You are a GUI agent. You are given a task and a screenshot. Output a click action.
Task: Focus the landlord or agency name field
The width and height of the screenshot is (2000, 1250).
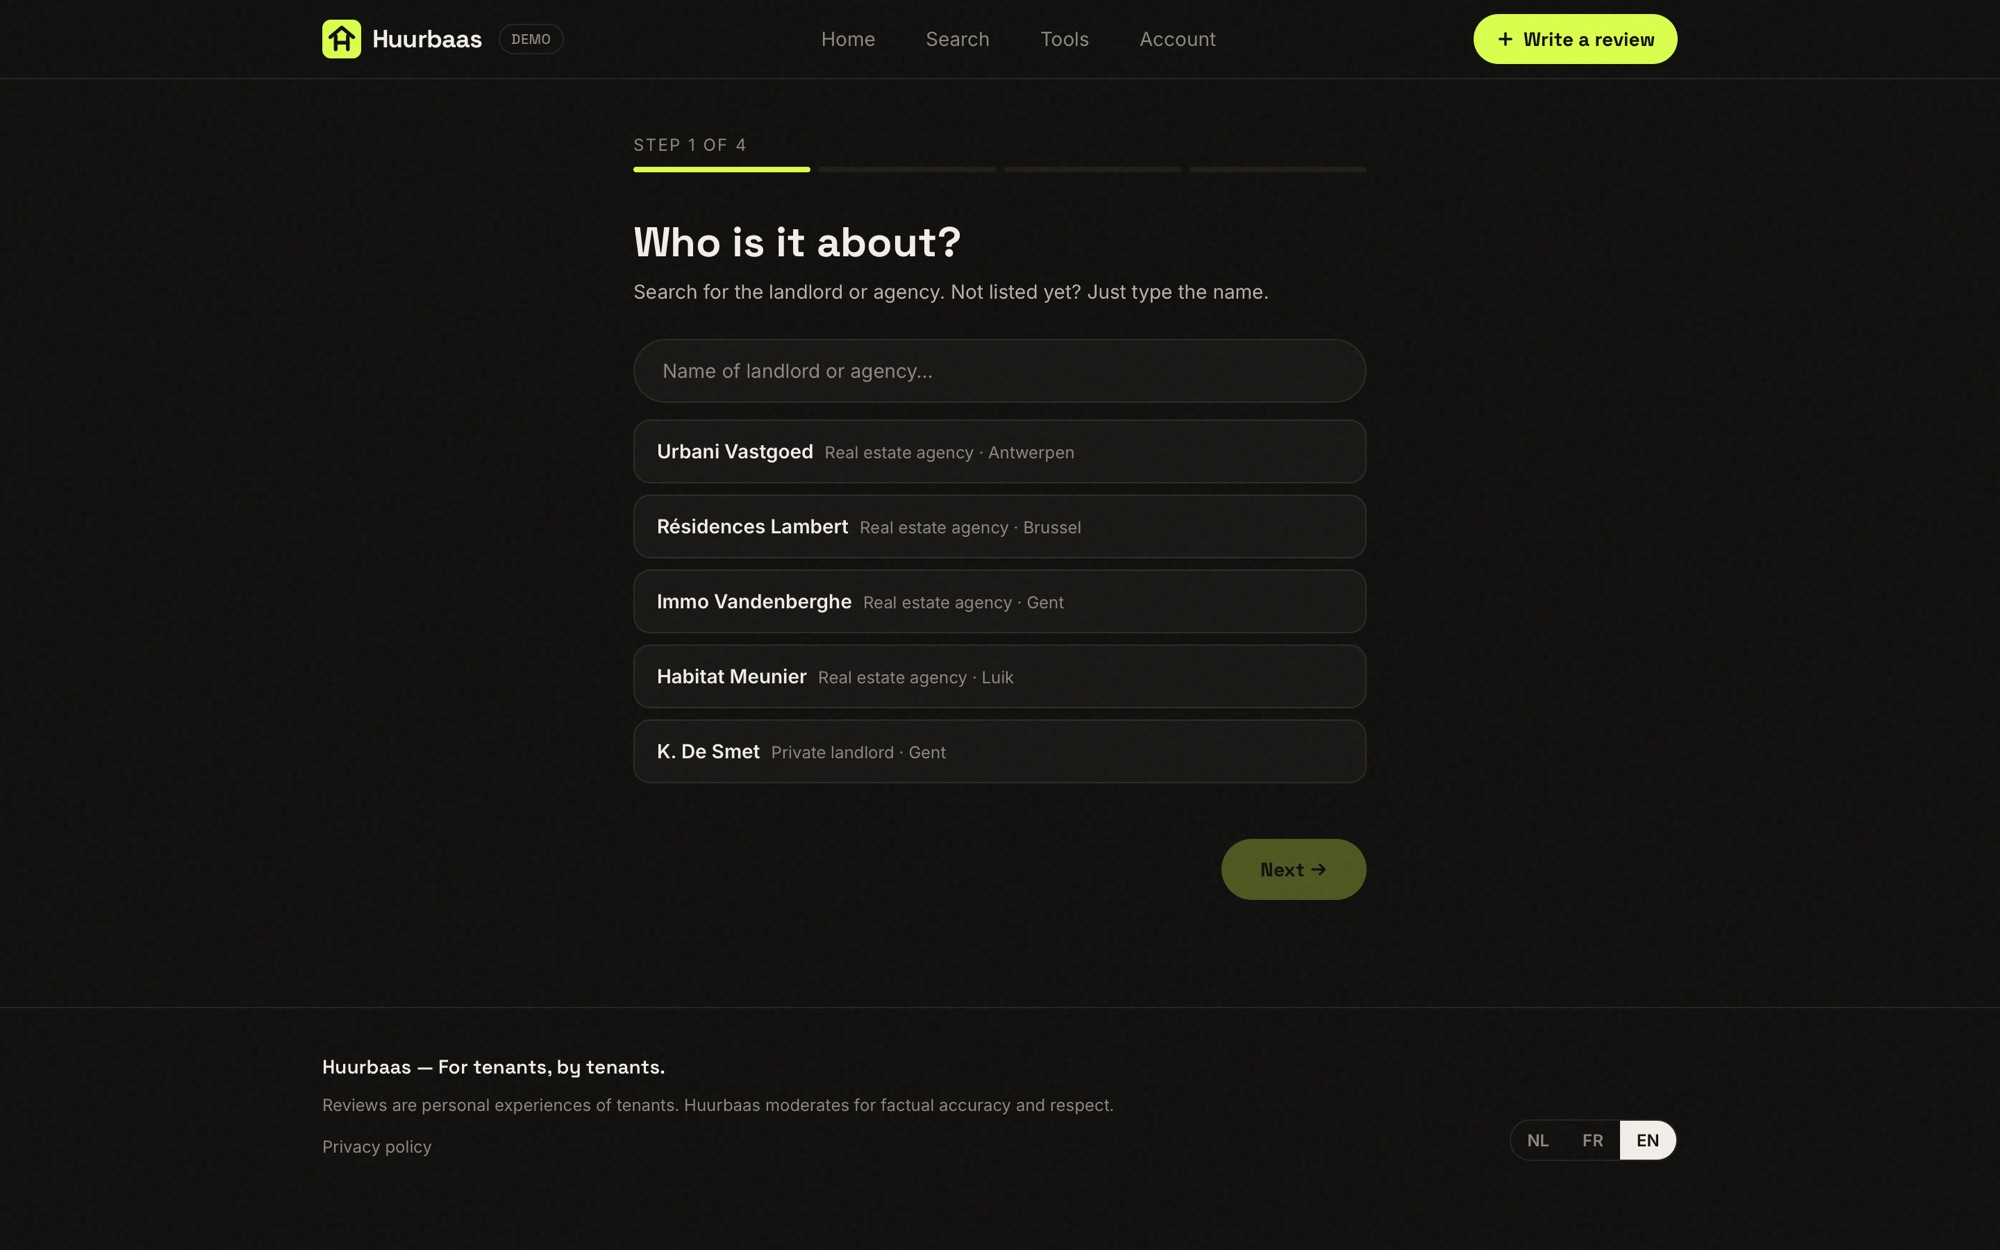[999, 371]
